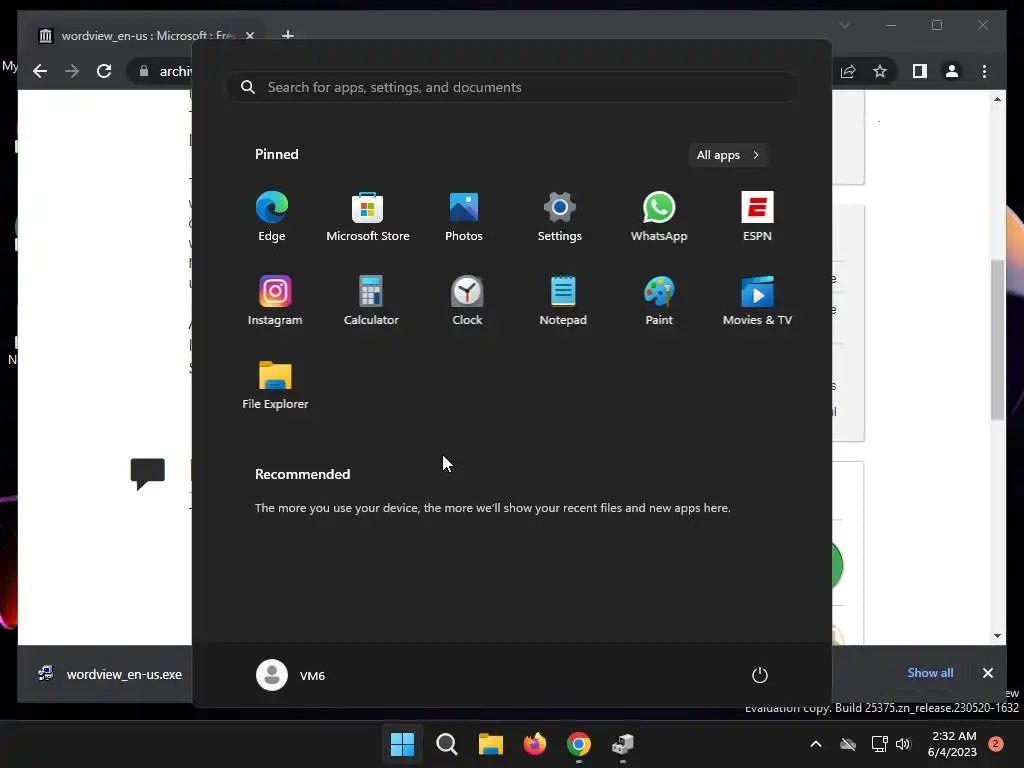Screen dimensions: 1024x768
Task: Open Settings from the Start menu
Action: (560, 217)
